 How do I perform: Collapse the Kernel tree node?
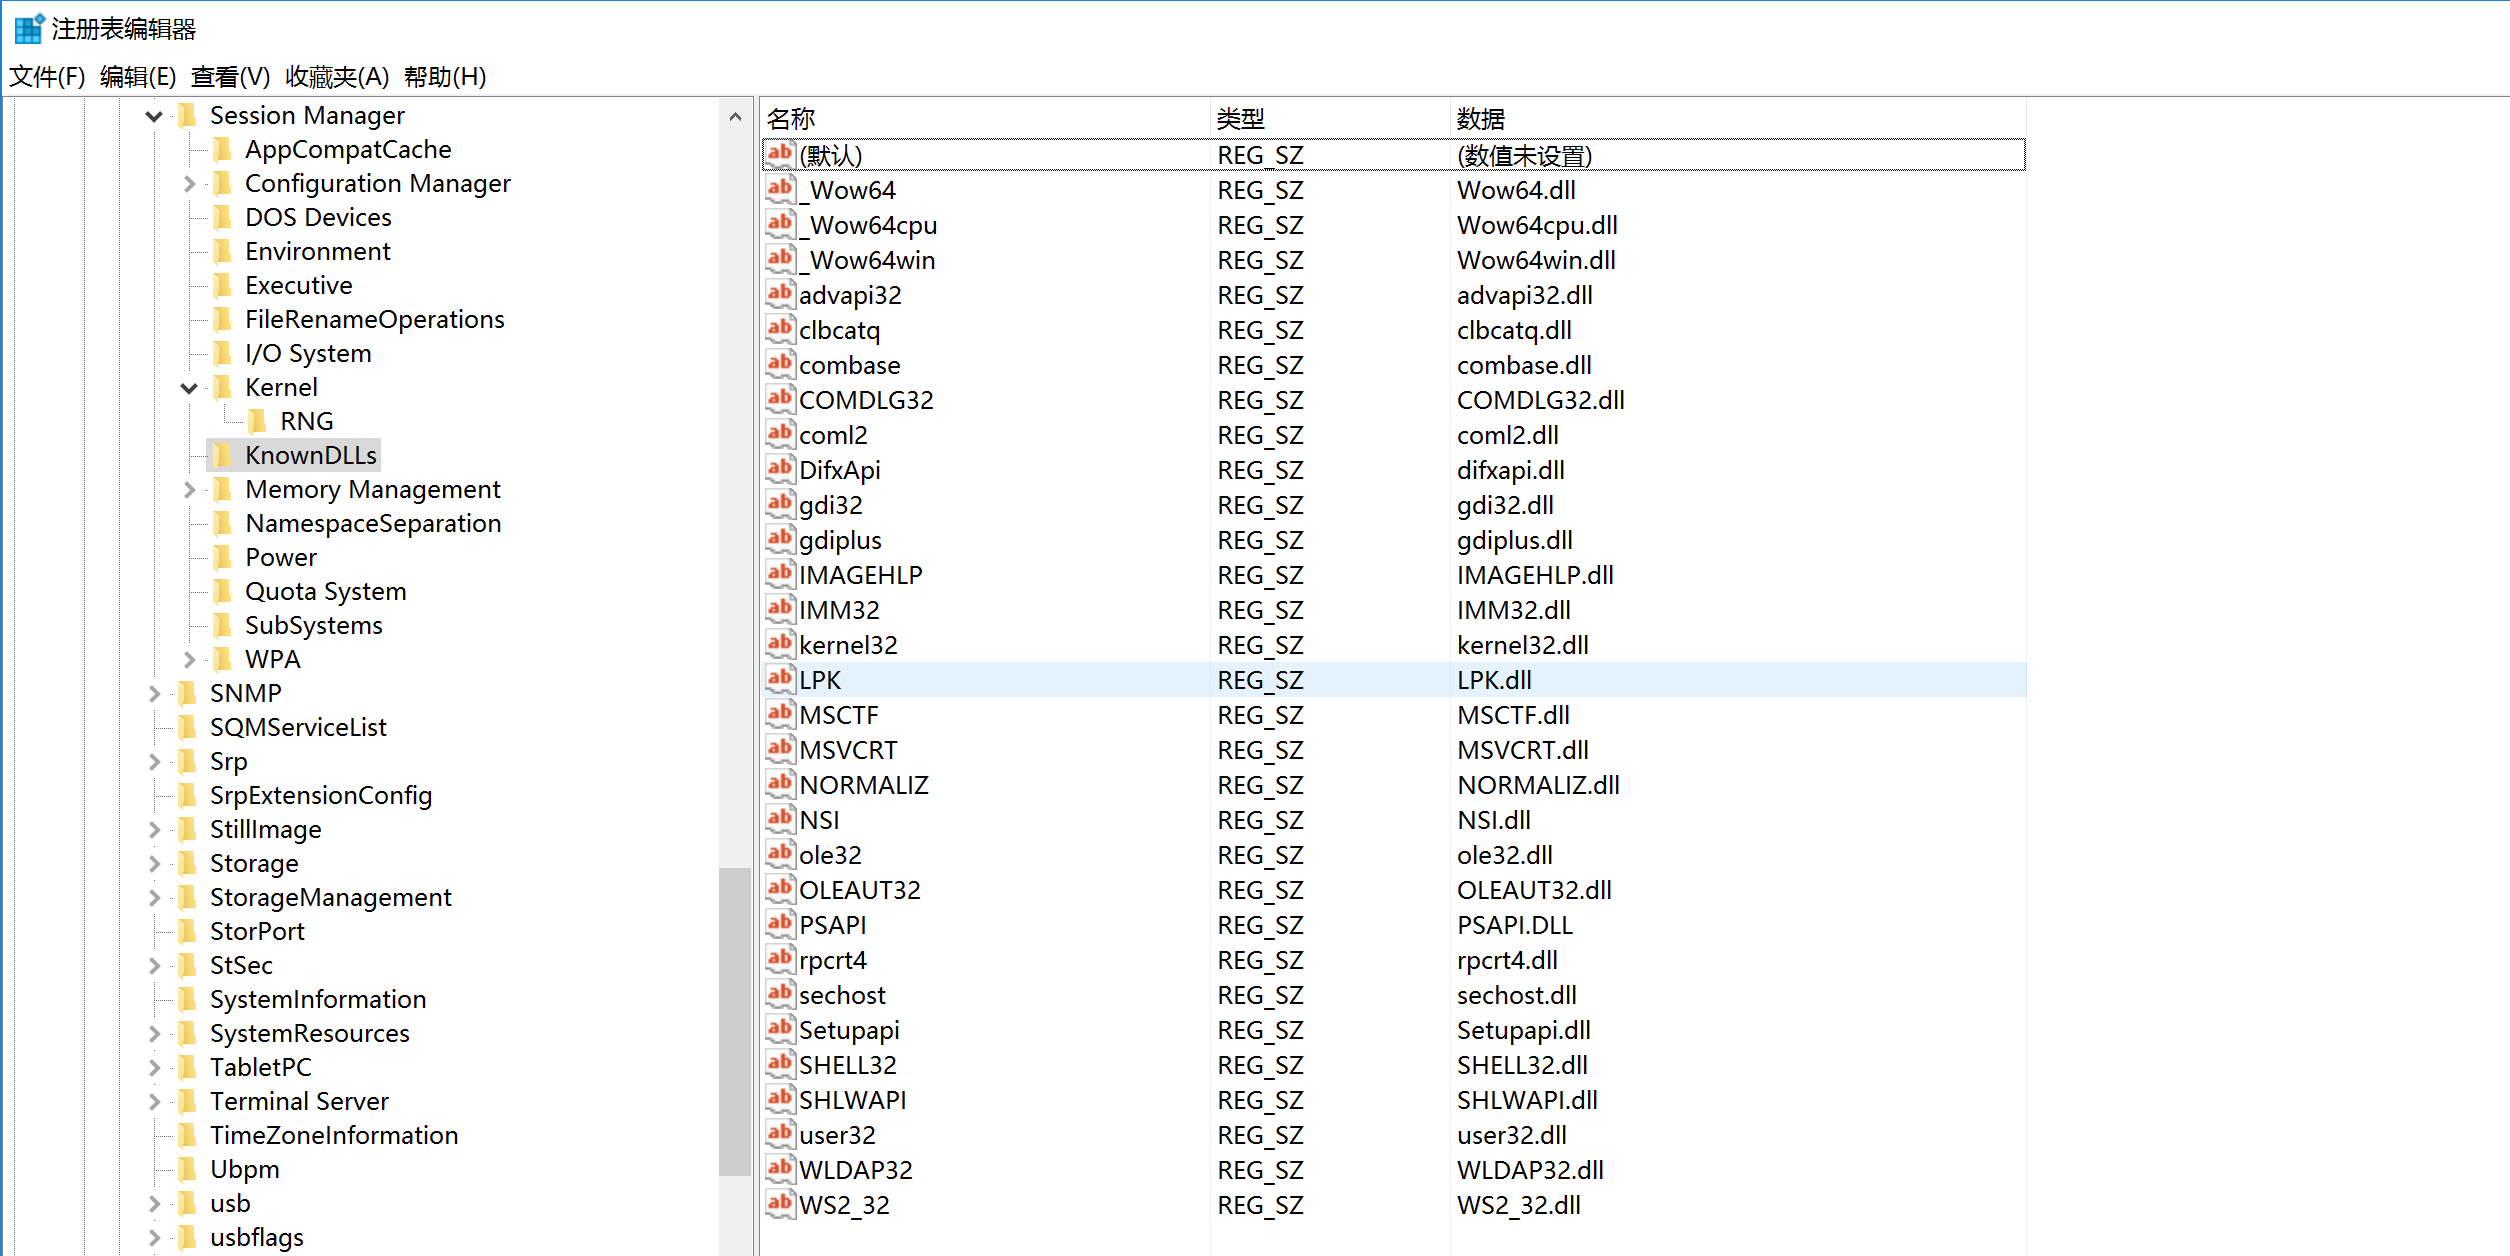pyautogui.click(x=189, y=388)
